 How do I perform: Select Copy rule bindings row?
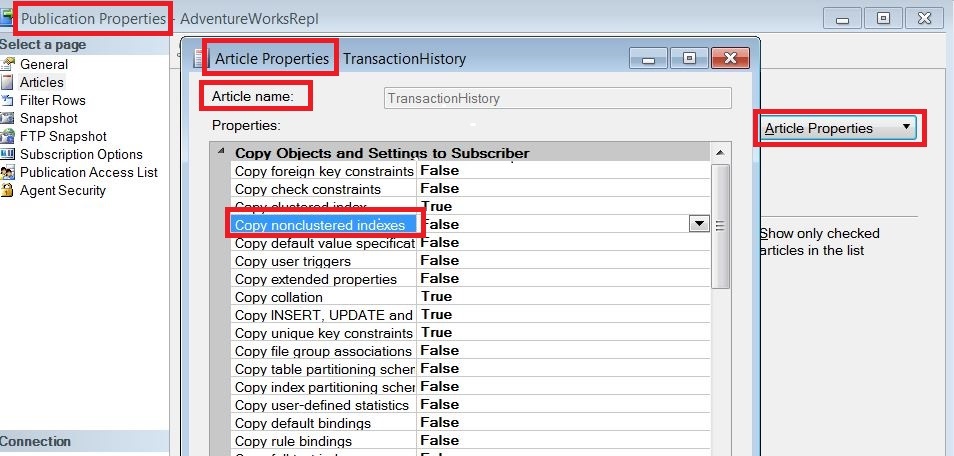tap(470, 441)
